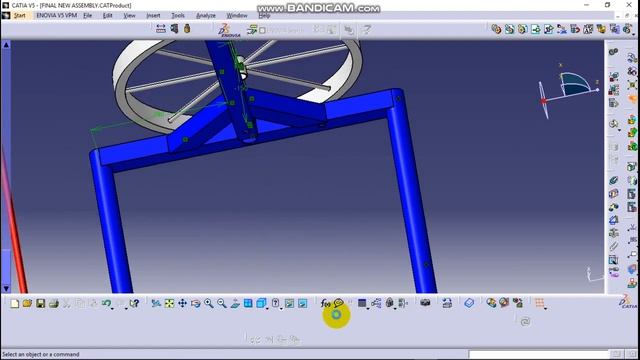Open the Insert menu
Screen dimensions: 640x360
coord(153,16)
